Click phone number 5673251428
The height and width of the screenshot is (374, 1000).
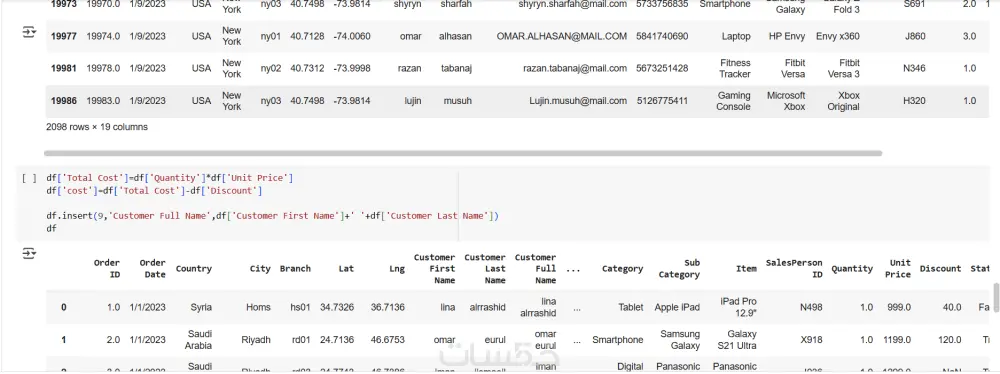click(662, 68)
